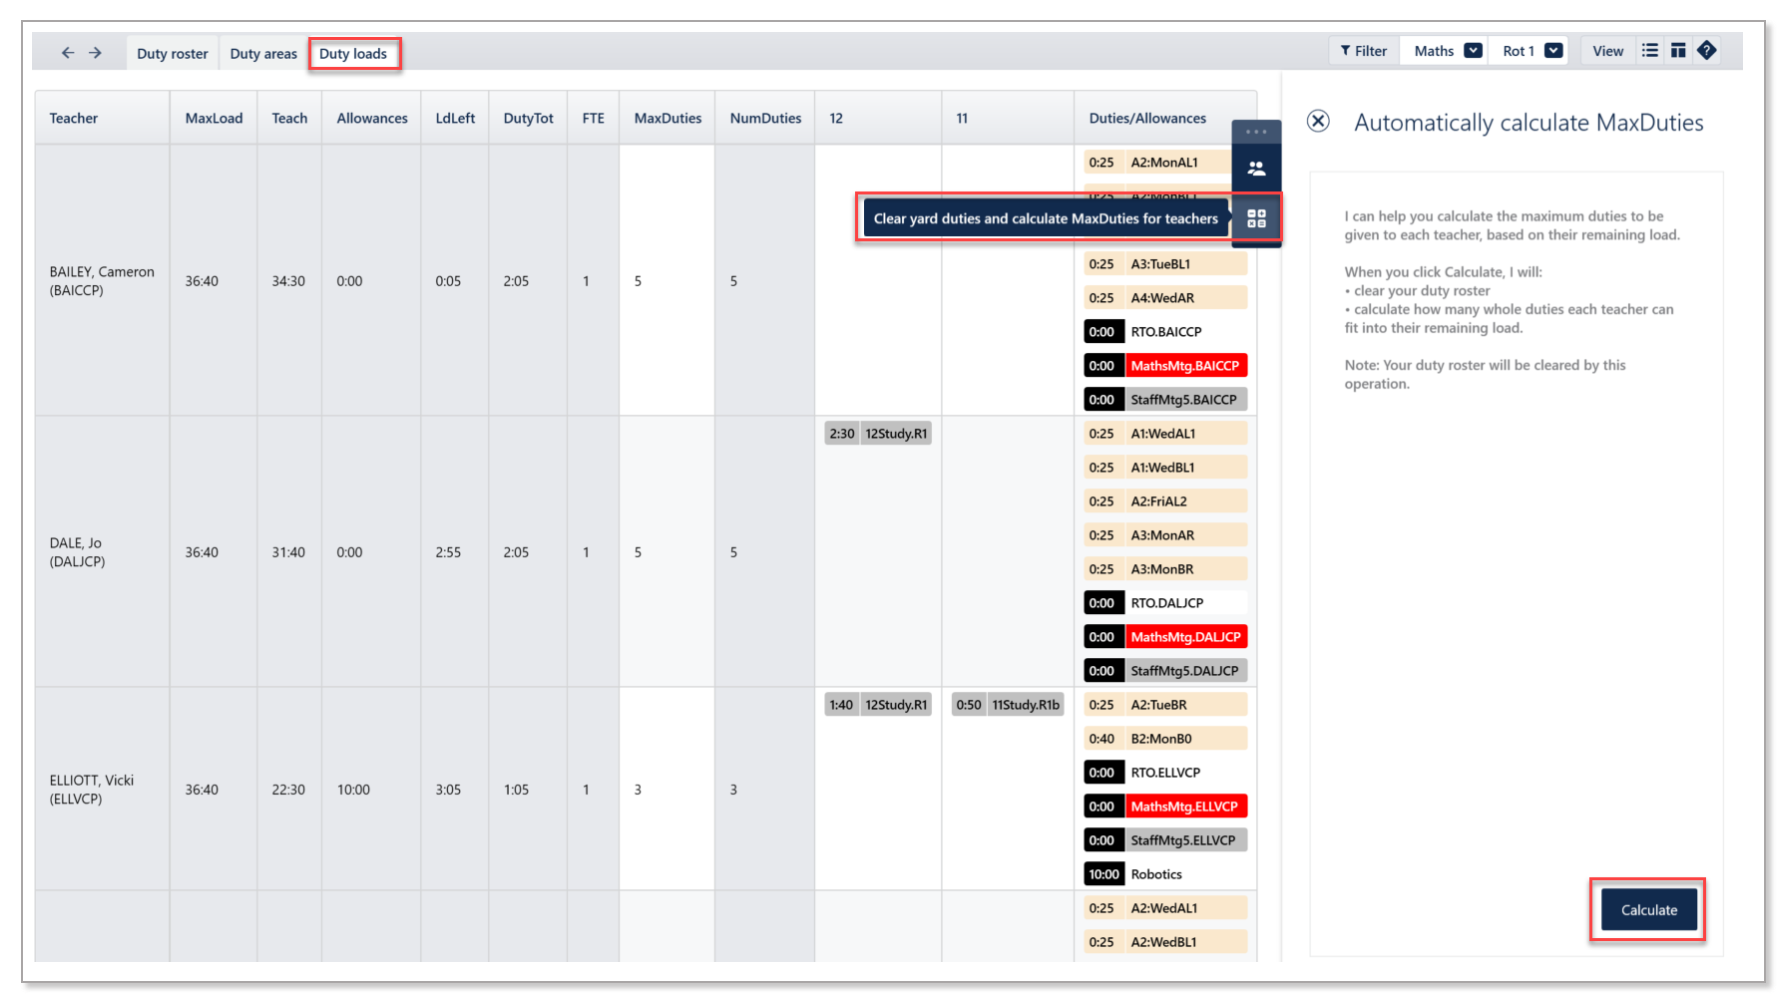Click the RTO.DALJCP allowance

[x=1165, y=603]
